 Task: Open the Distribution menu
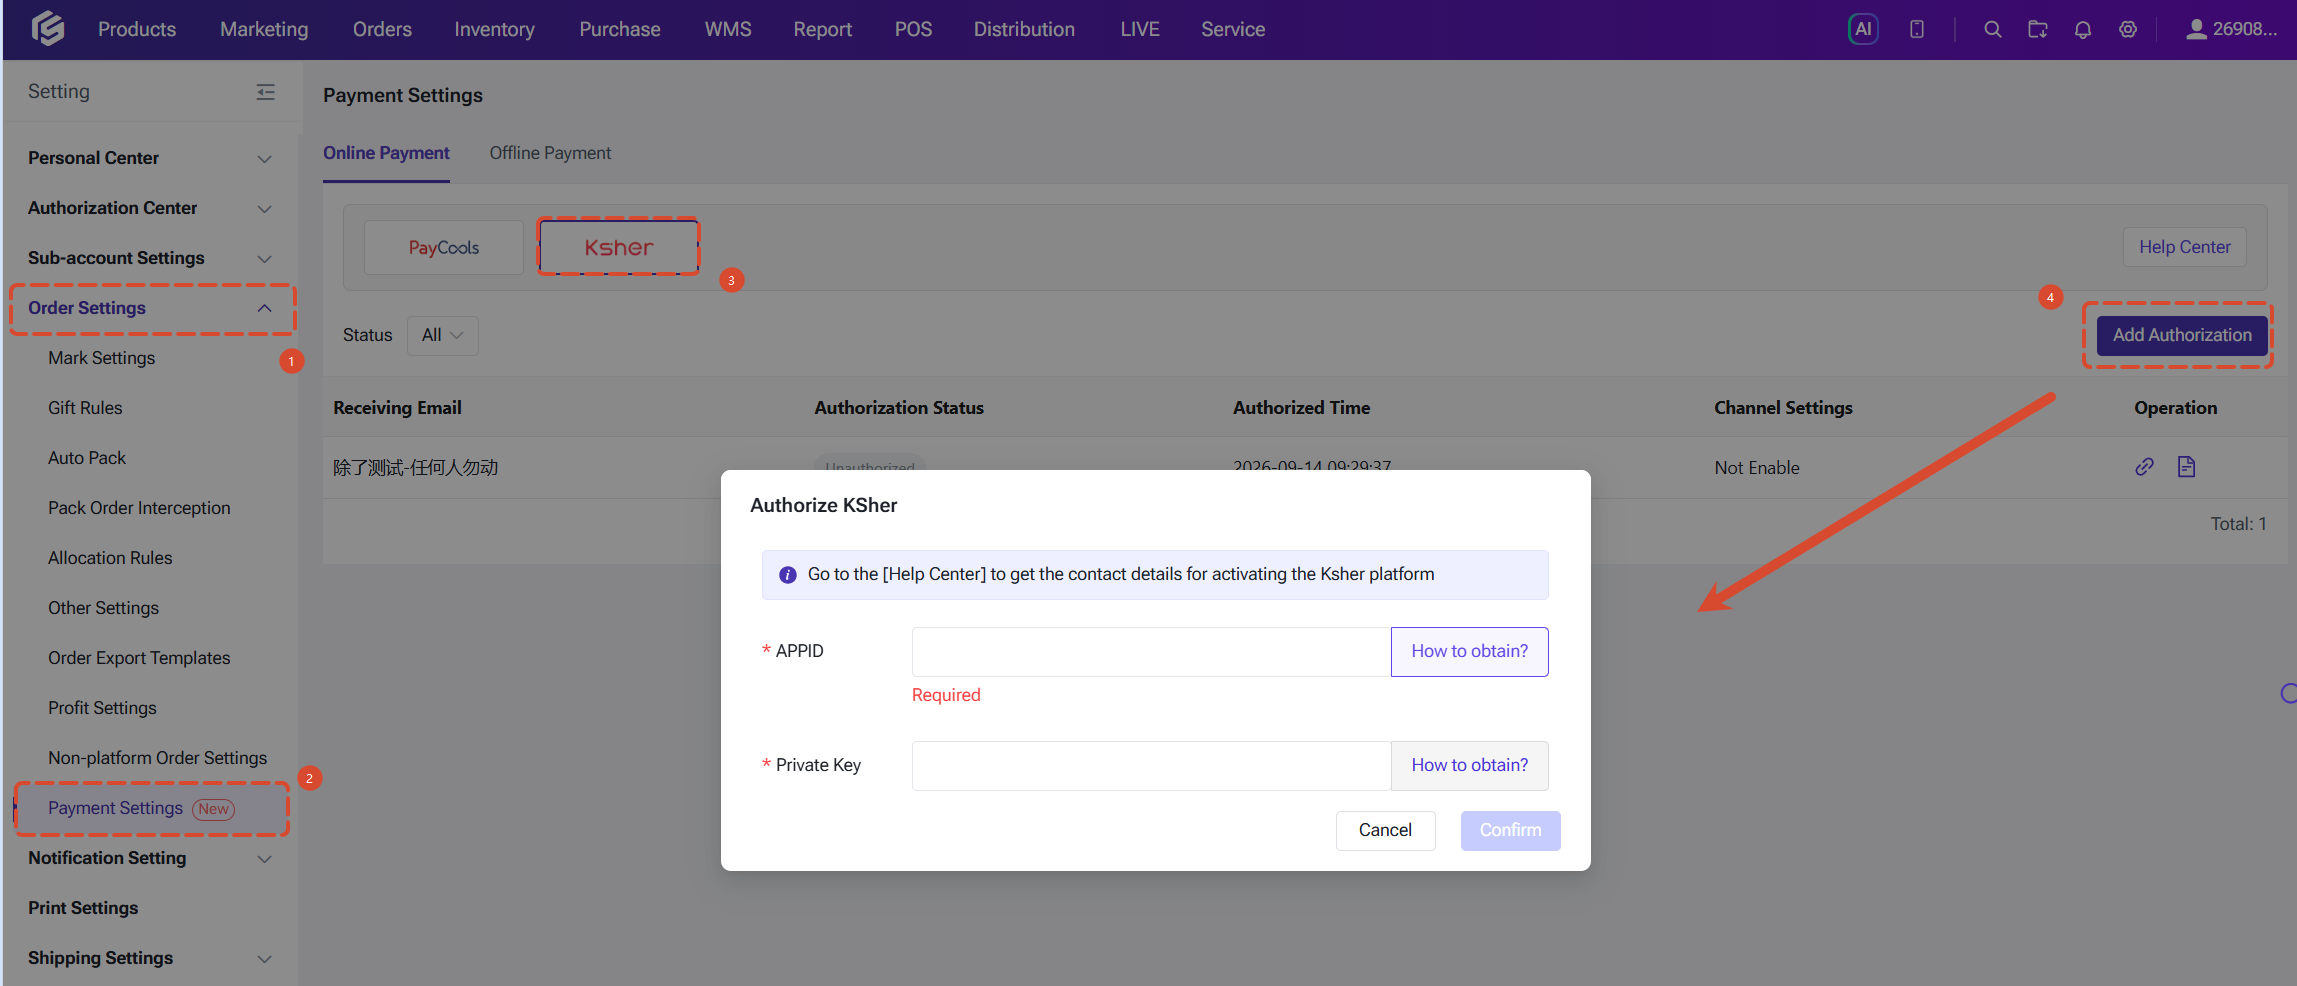click(x=1024, y=29)
